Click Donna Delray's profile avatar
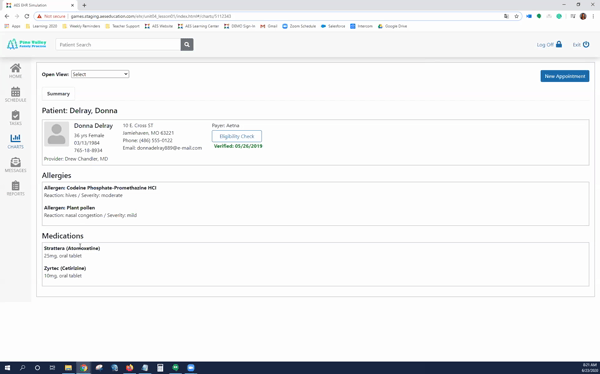Image resolution: width=600 pixels, height=374 pixels. point(57,134)
